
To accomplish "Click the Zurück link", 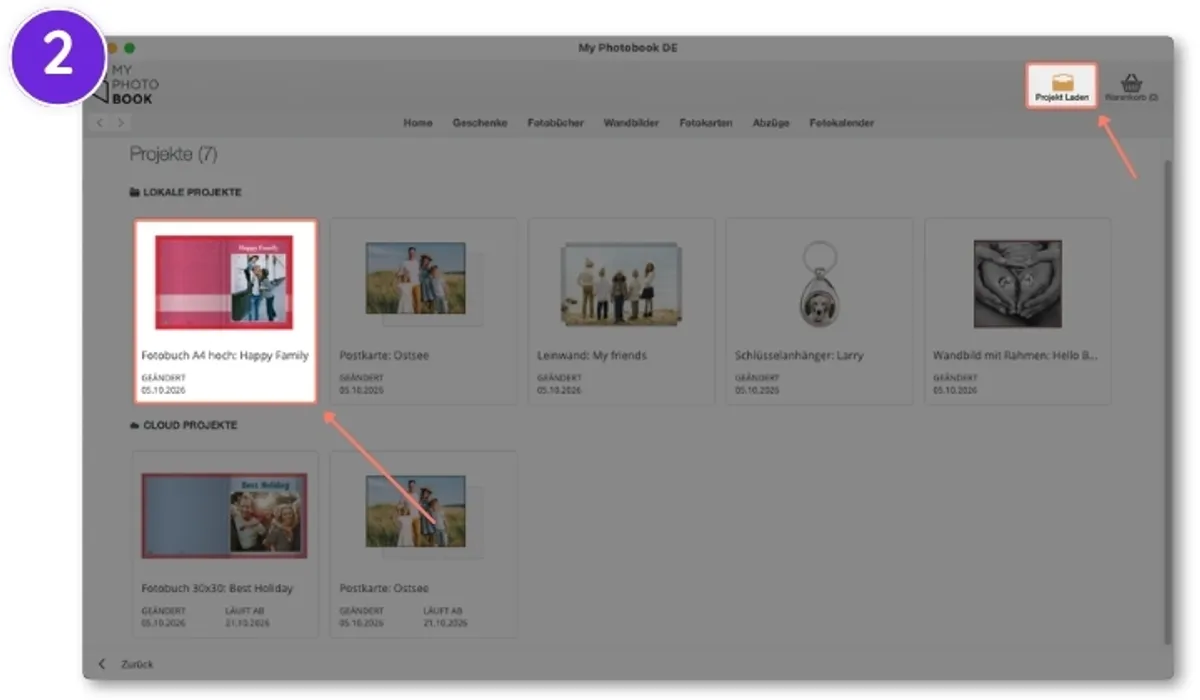I will (x=137, y=664).
